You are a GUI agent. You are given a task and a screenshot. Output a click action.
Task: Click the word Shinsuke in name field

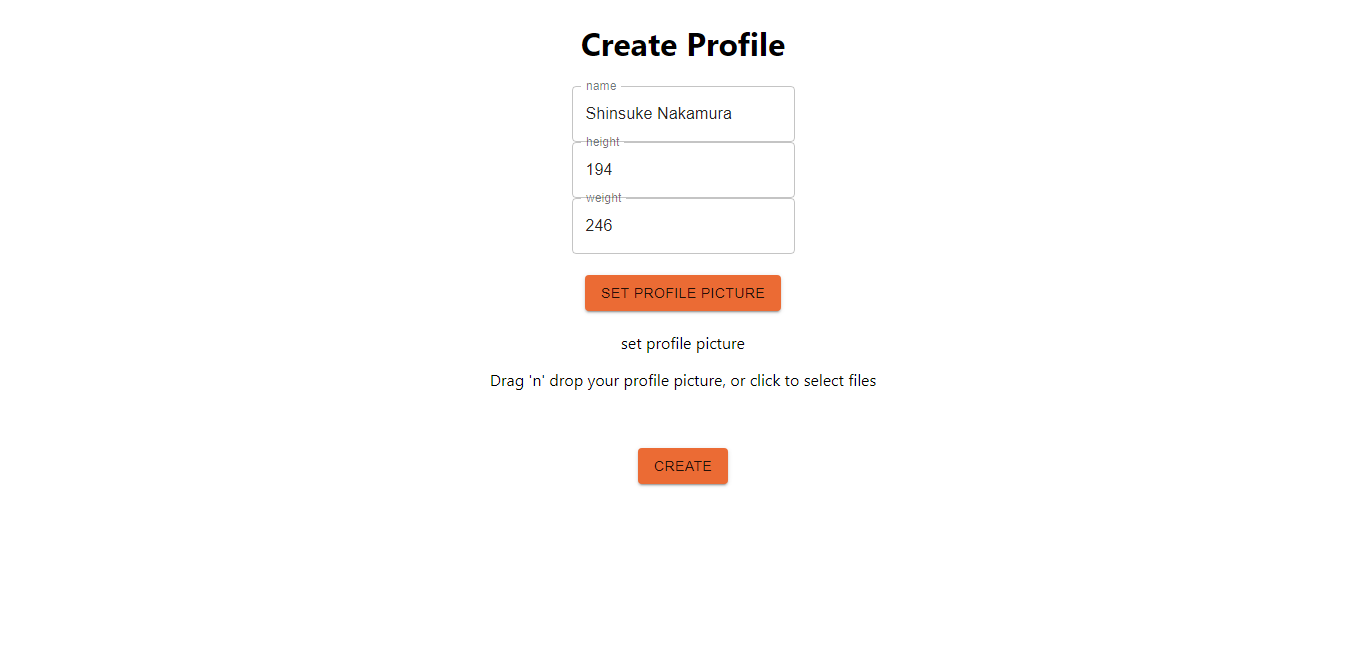click(619, 114)
